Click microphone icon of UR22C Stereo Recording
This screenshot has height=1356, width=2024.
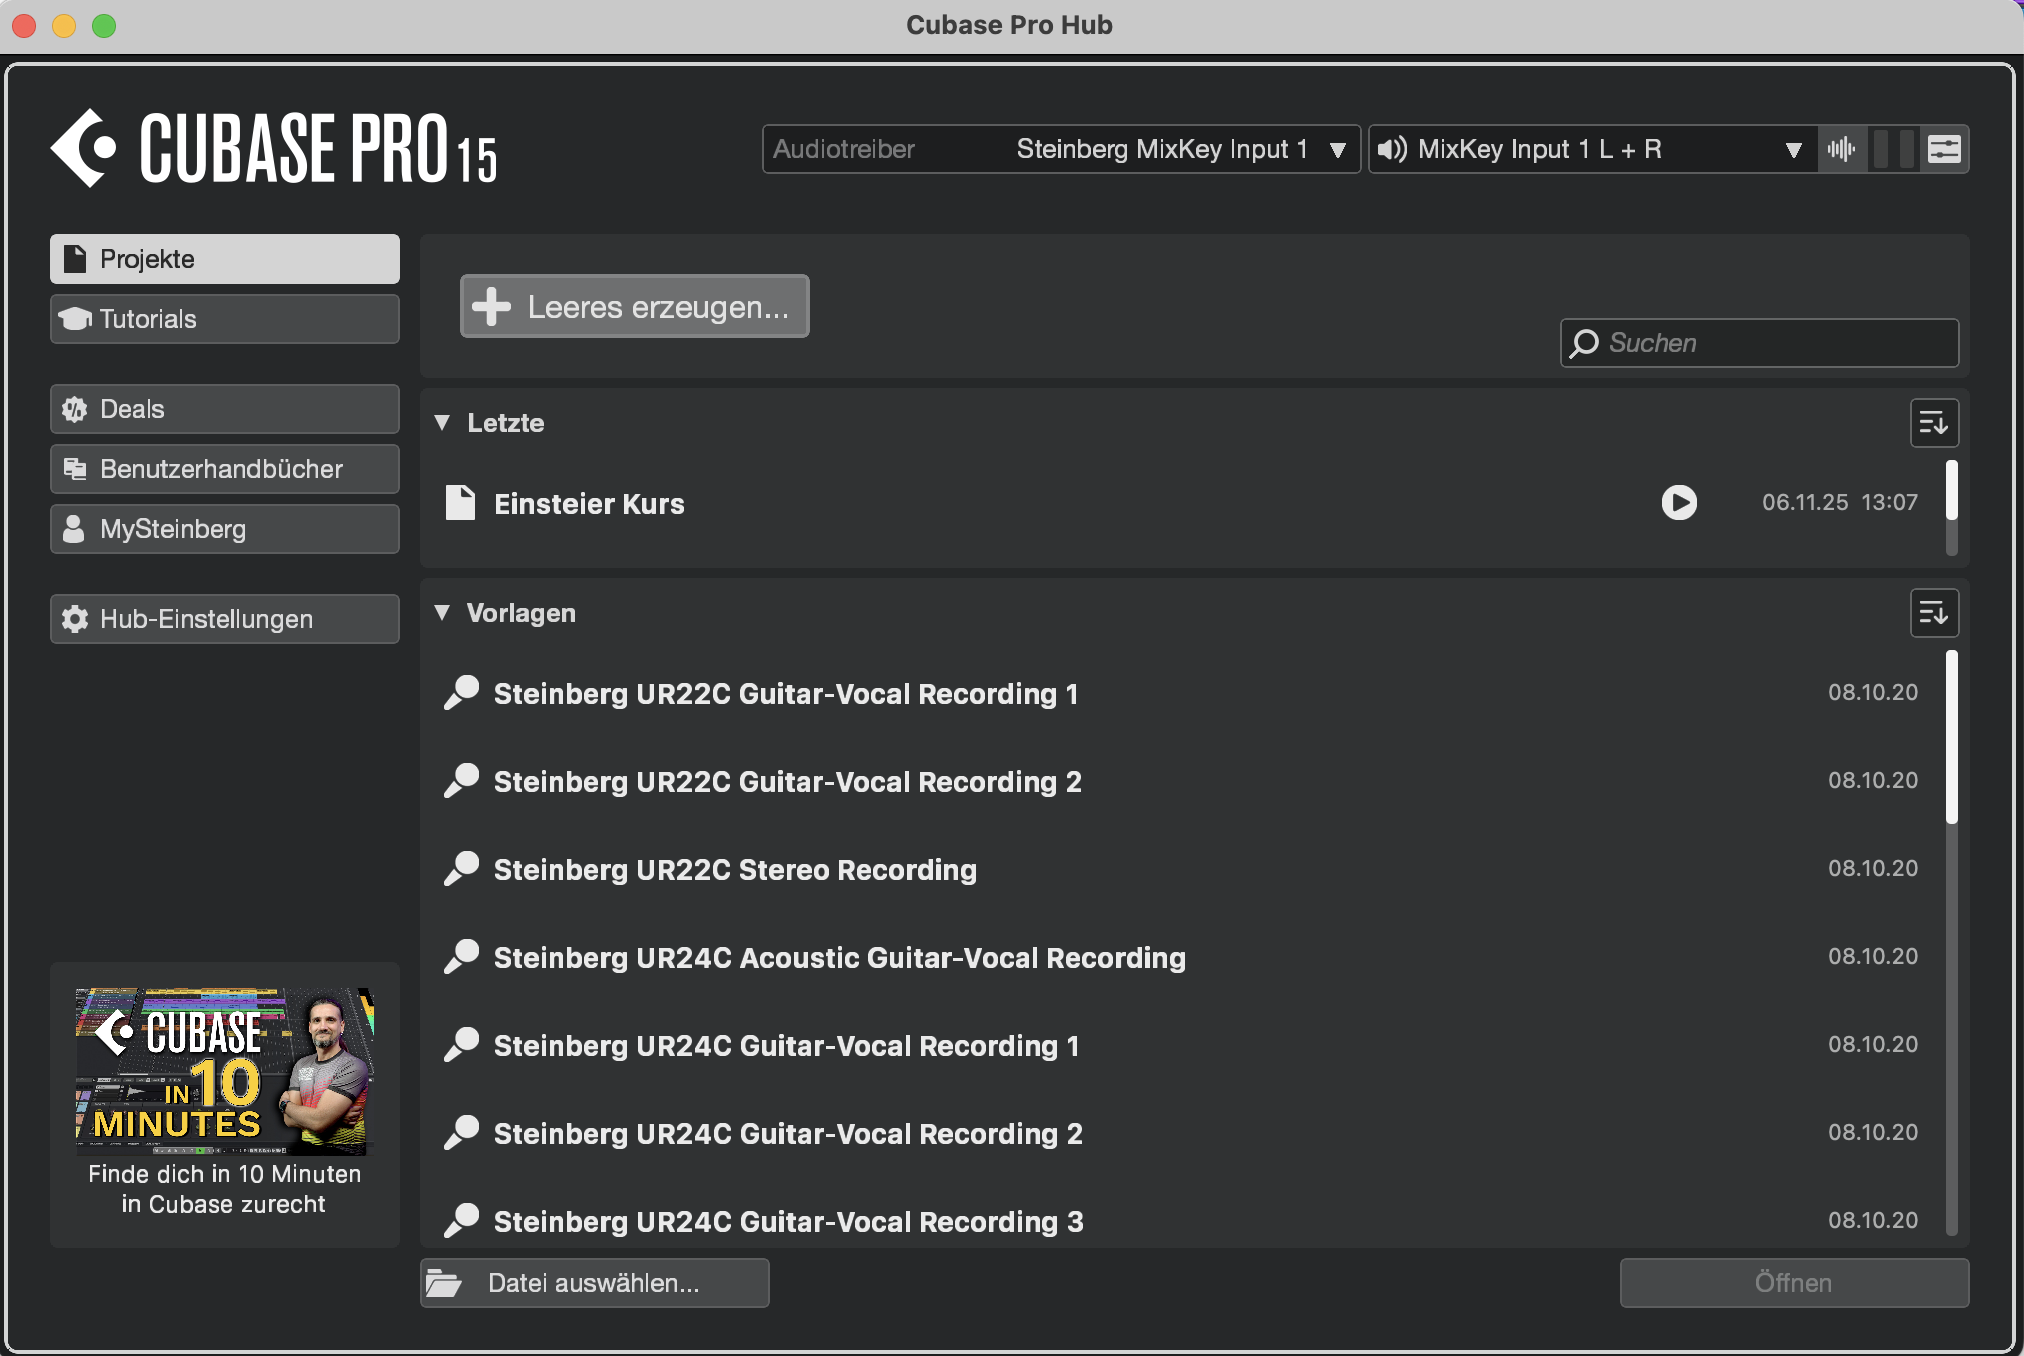coord(461,869)
